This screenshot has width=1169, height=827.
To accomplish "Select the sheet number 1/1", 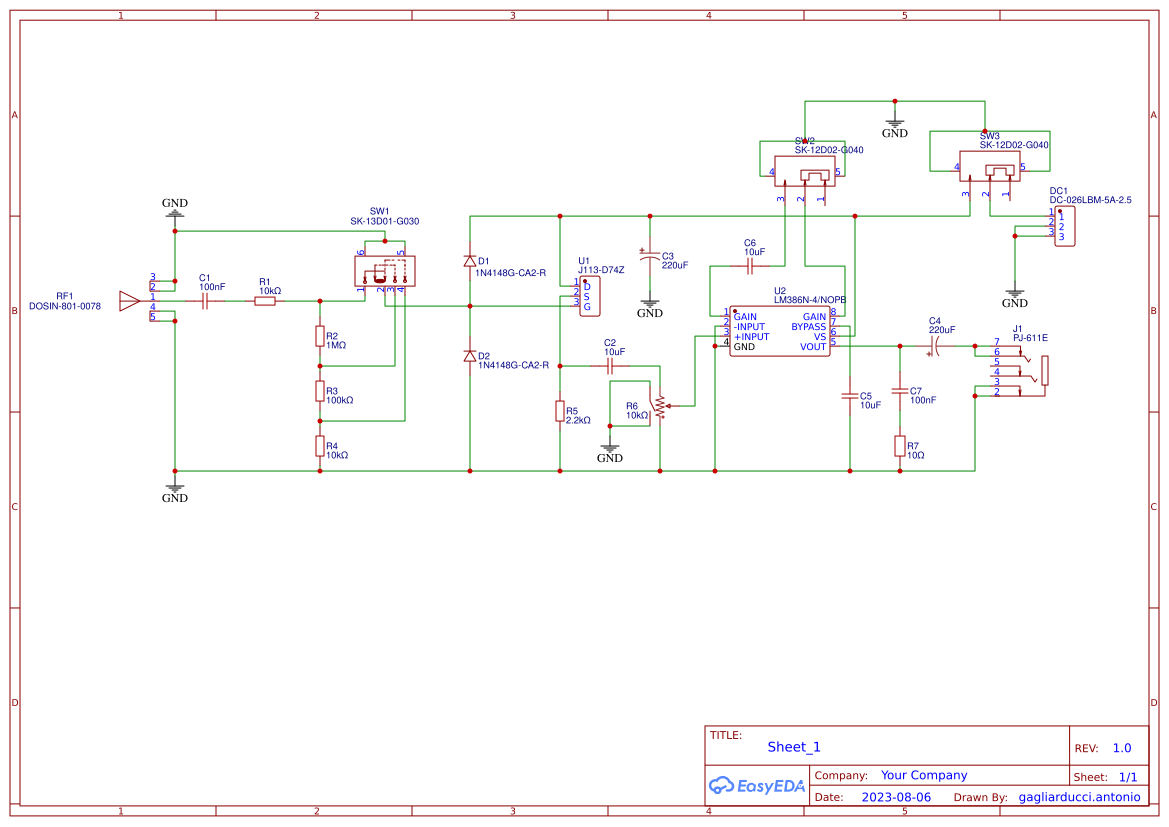I will pyautogui.click(x=1128, y=777).
